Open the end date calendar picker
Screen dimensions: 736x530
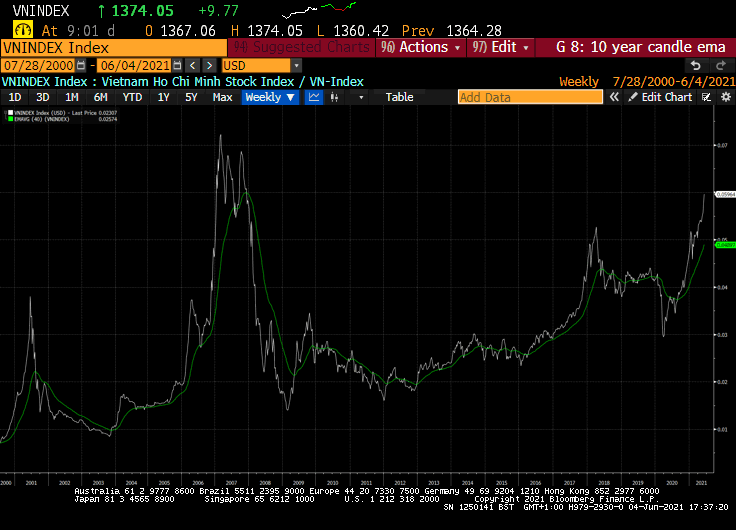[x=177, y=66]
